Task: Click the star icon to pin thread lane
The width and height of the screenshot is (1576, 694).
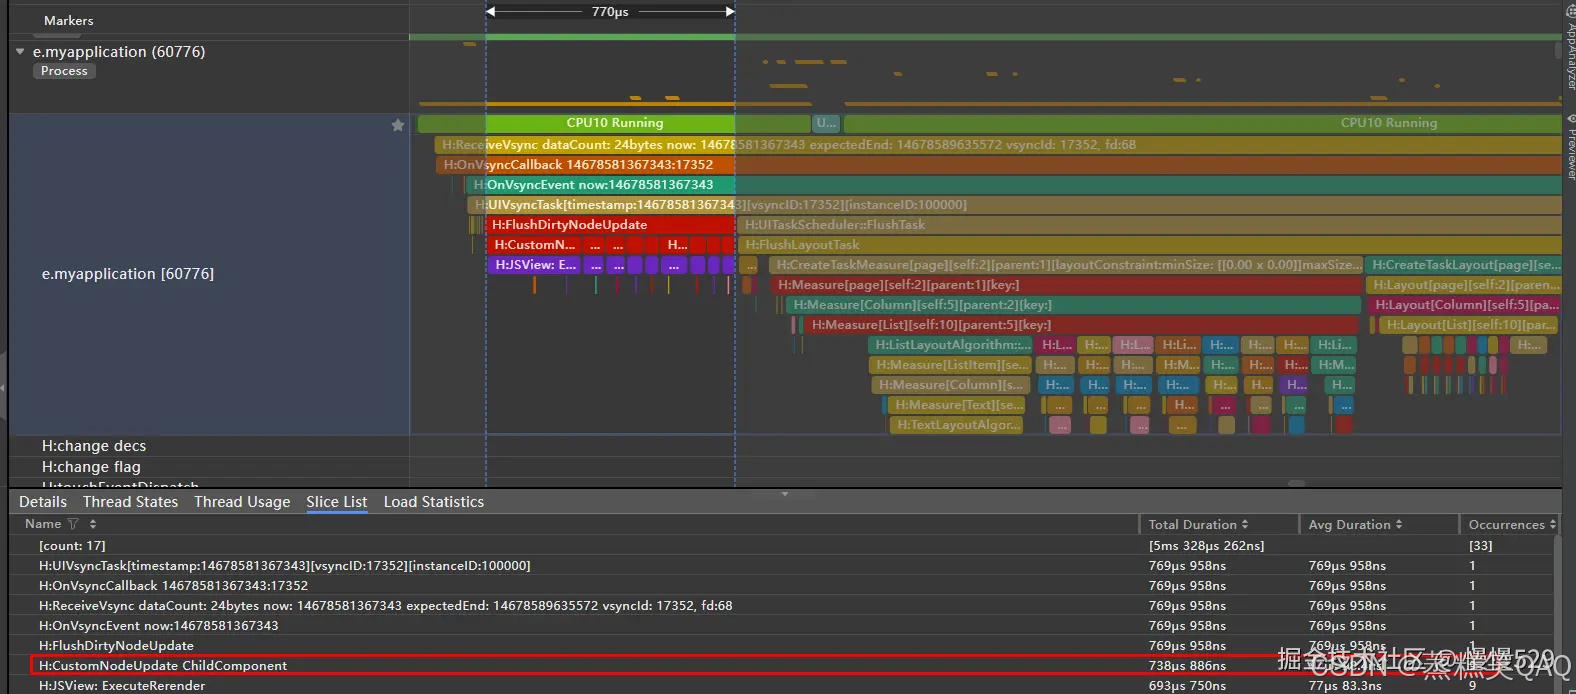Action: tap(398, 125)
